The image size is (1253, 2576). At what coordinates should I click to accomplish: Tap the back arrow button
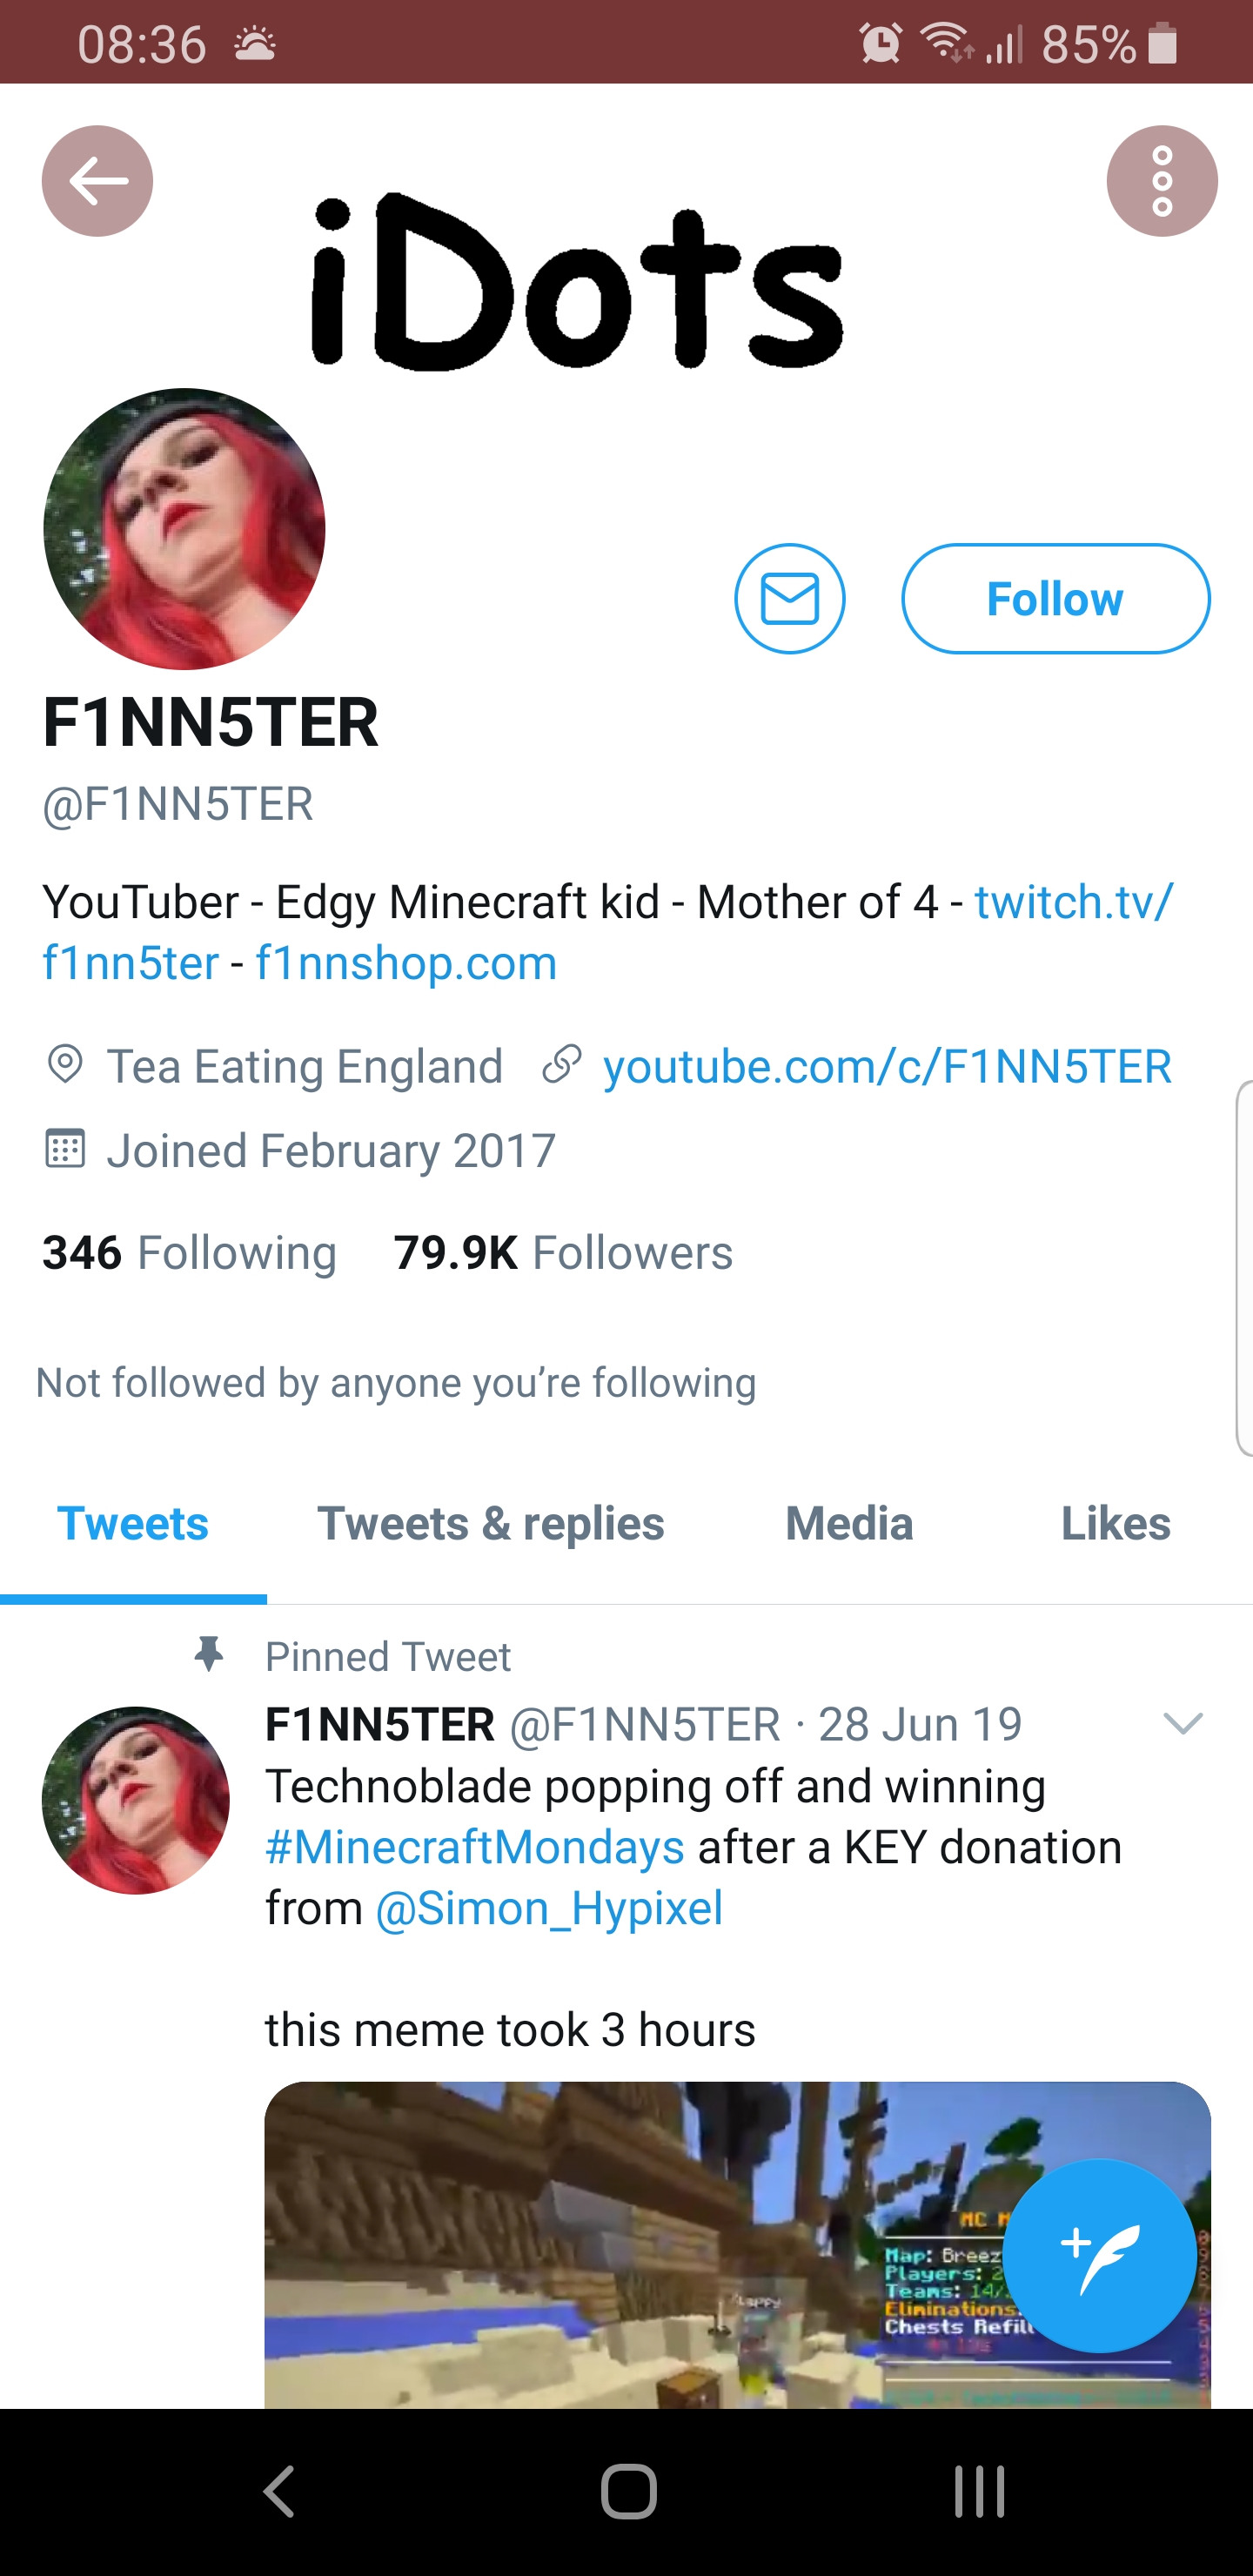[x=97, y=181]
